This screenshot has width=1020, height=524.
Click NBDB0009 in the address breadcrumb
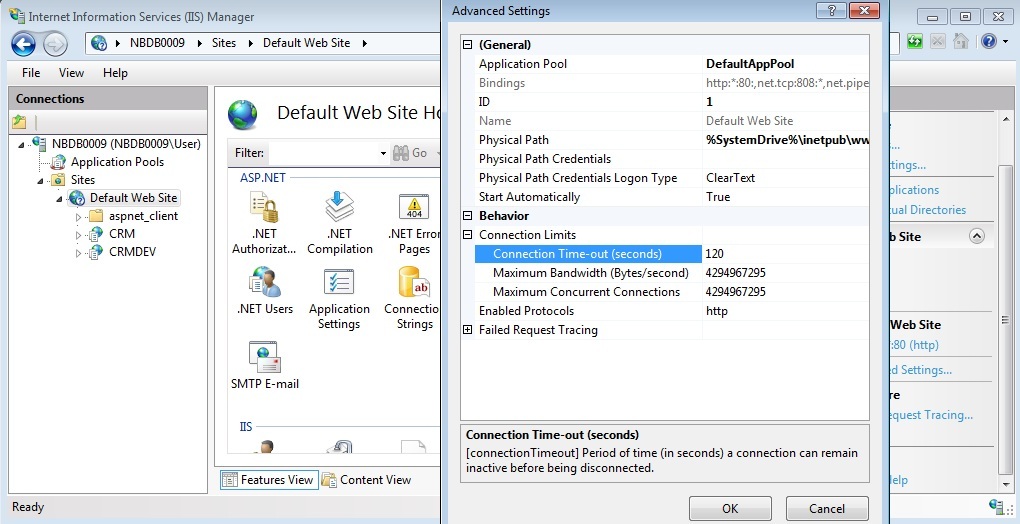coord(157,43)
